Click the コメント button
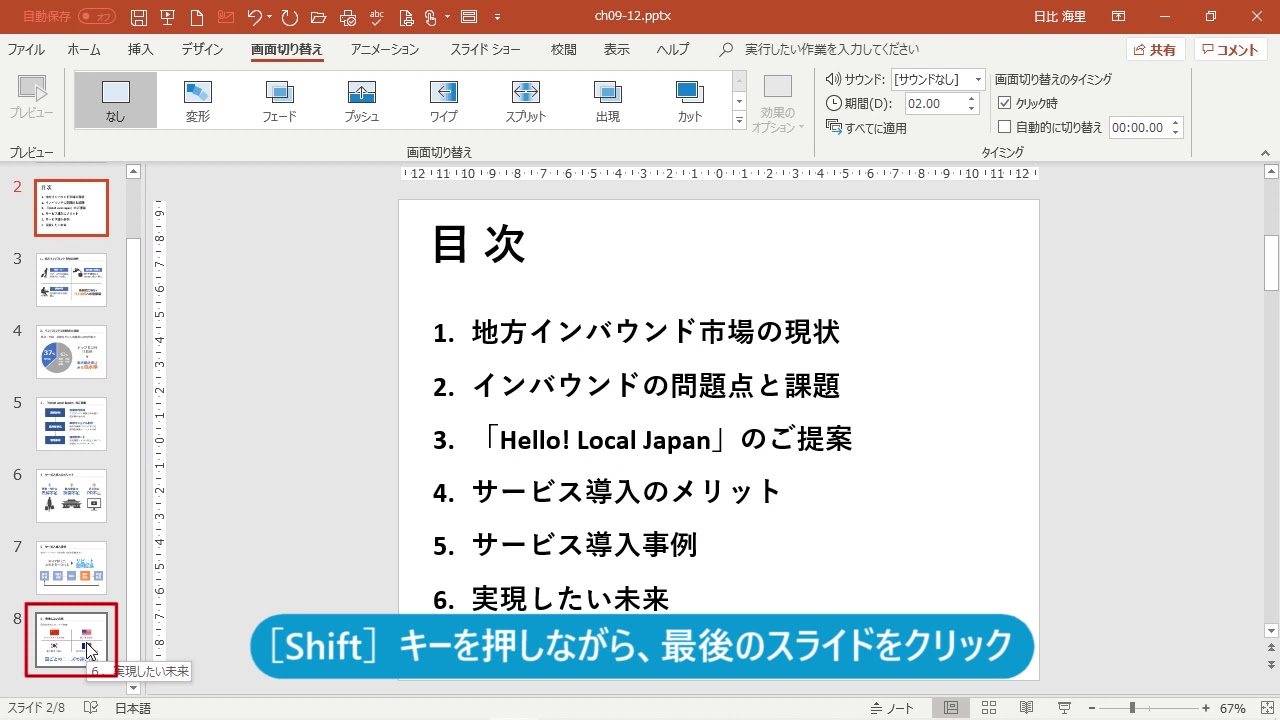The width and height of the screenshot is (1280, 720). (x=1231, y=50)
